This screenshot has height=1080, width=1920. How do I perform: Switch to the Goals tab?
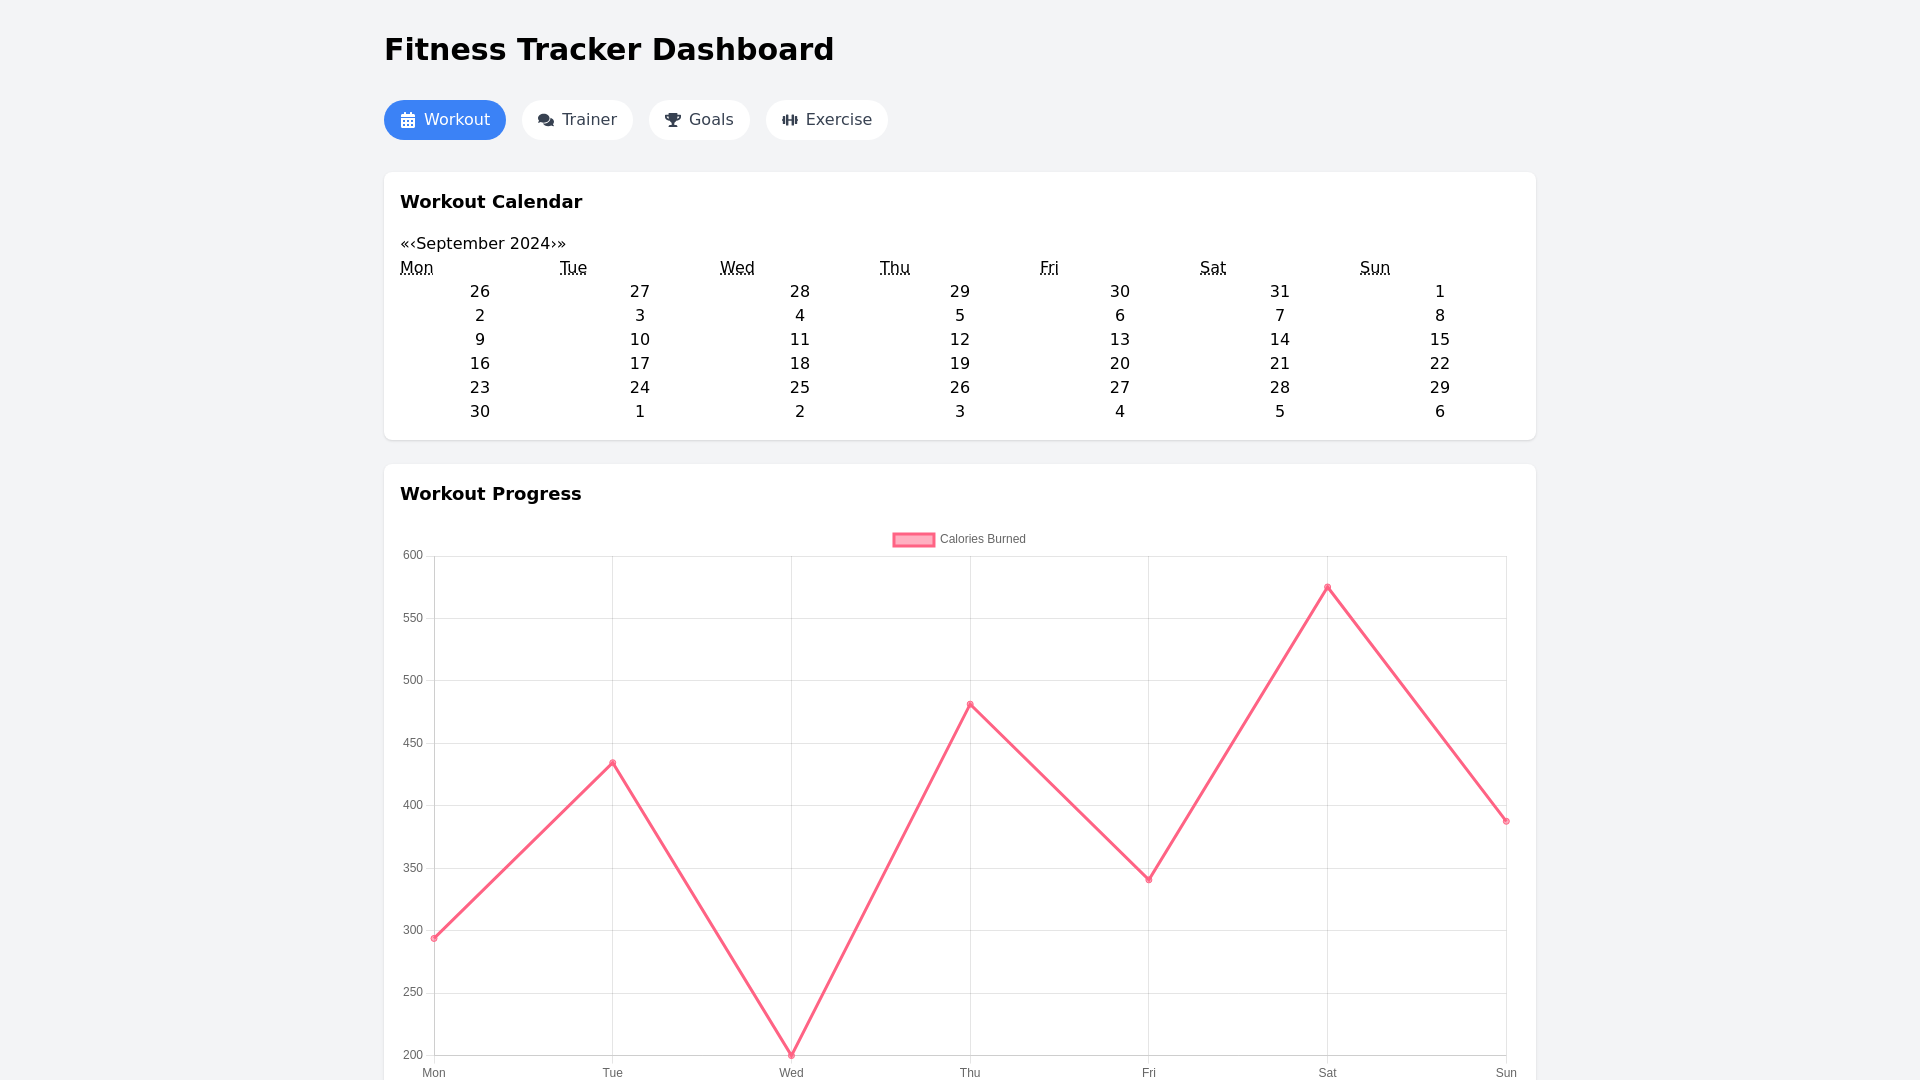tap(699, 120)
